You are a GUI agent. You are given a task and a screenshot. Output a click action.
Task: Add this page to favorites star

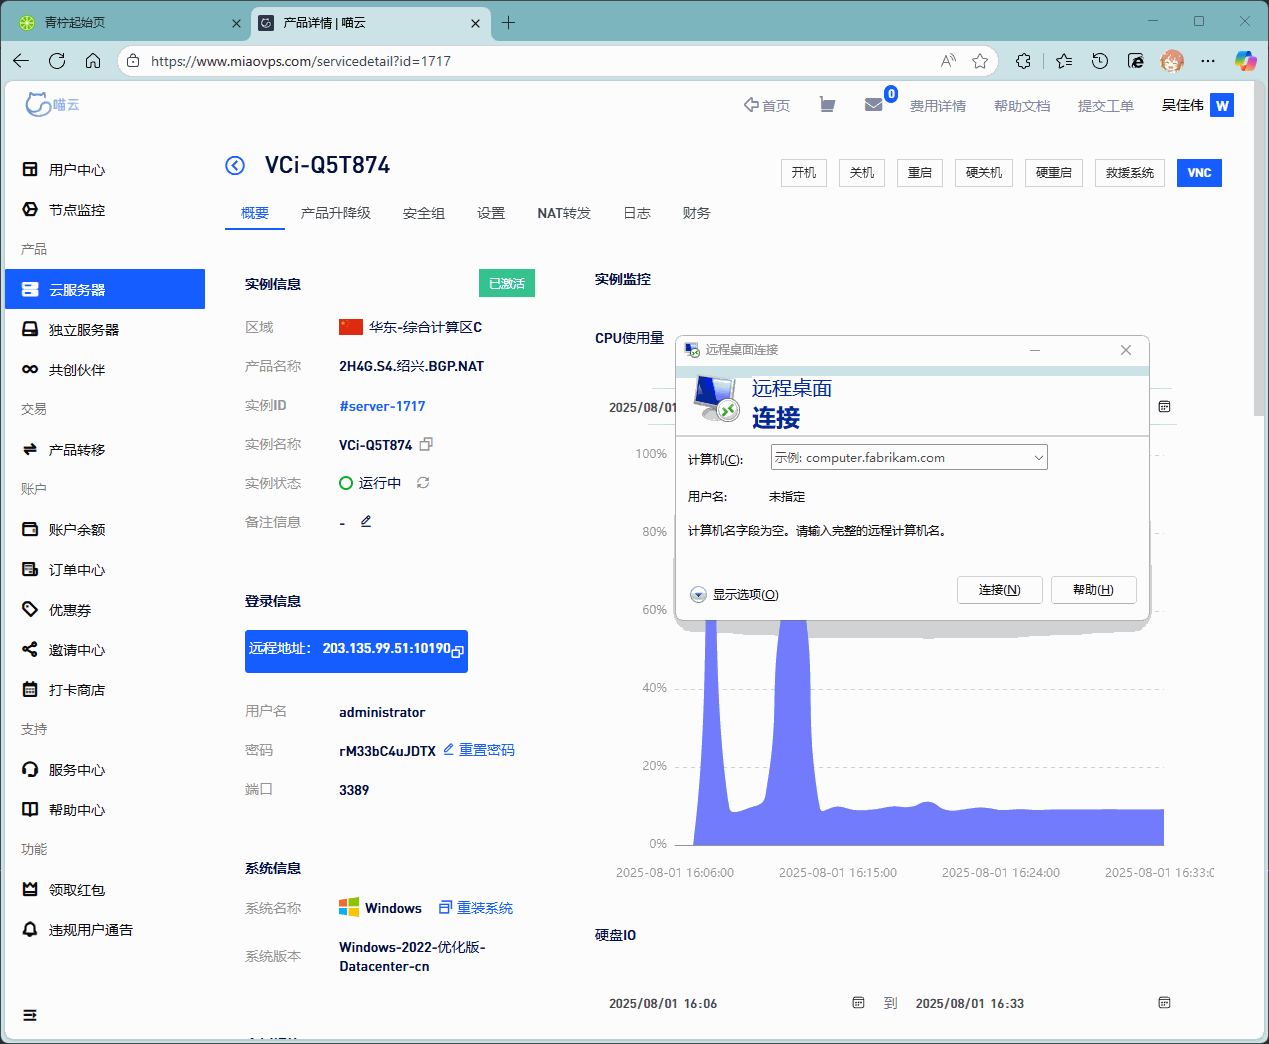980,61
